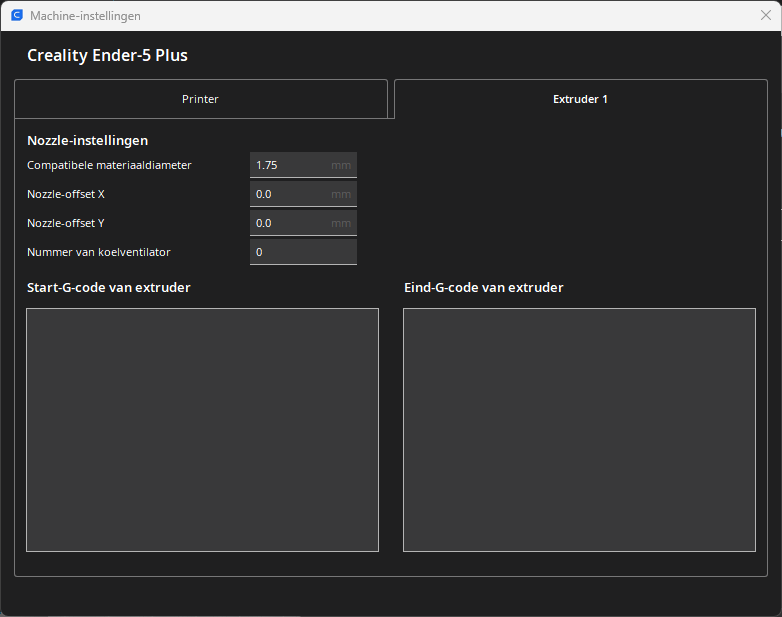Image resolution: width=782 pixels, height=617 pixels.
Task: Click inside the Start-G-code van extruder box
Action: pyautogui.click(x=202, y=430)
